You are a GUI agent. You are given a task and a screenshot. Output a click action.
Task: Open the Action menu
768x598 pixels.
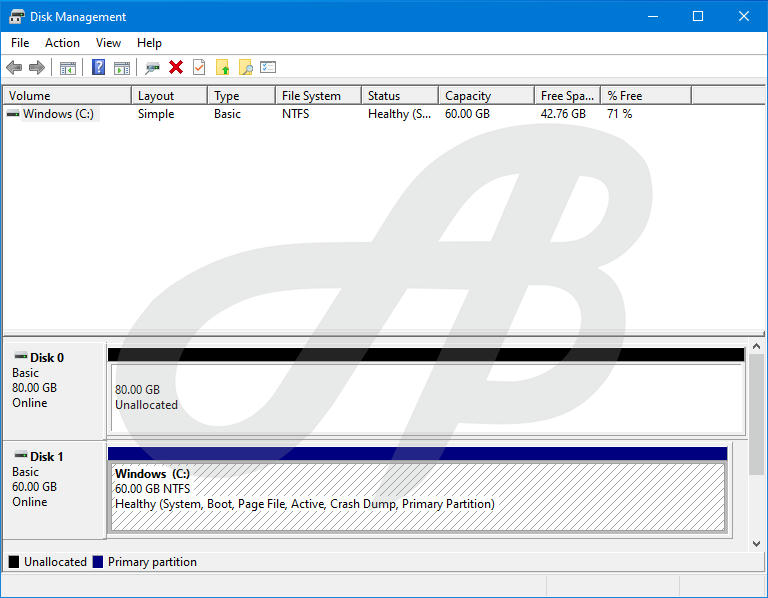pos(62,43)
